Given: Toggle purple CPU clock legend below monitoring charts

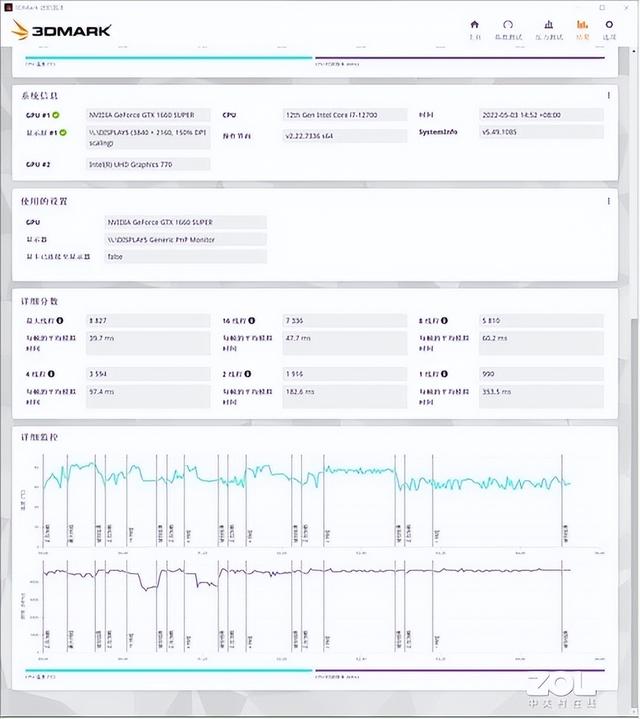Looking at the screenshot, I should 460,672.
